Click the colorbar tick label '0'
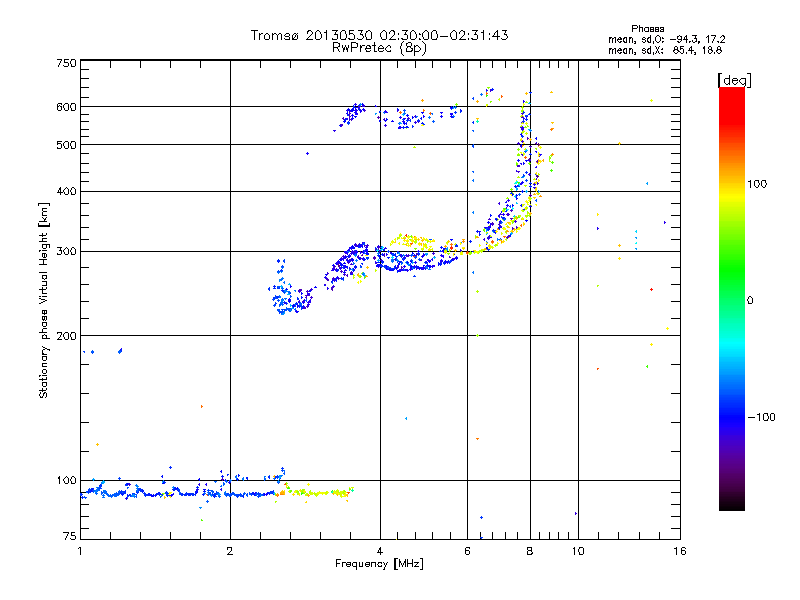800x600 pixels. [x=750, y=300]
